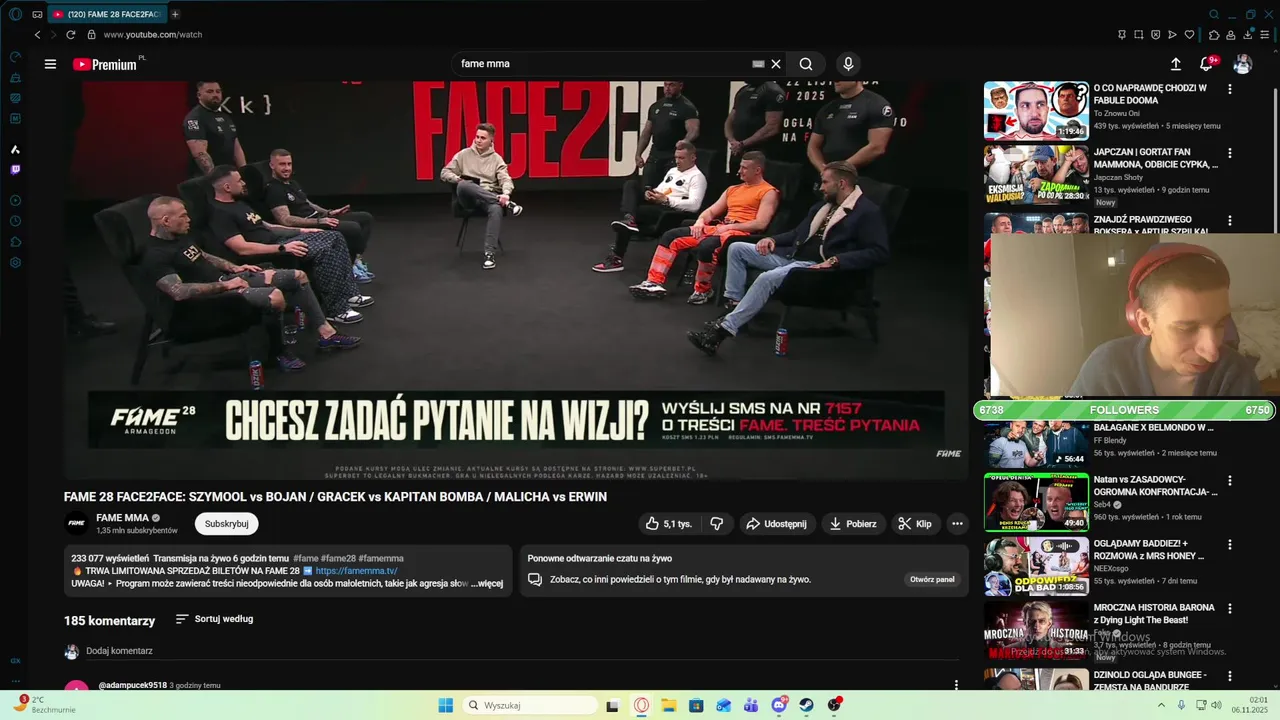Open chat replay with Otwórz panel

[932, 579]
